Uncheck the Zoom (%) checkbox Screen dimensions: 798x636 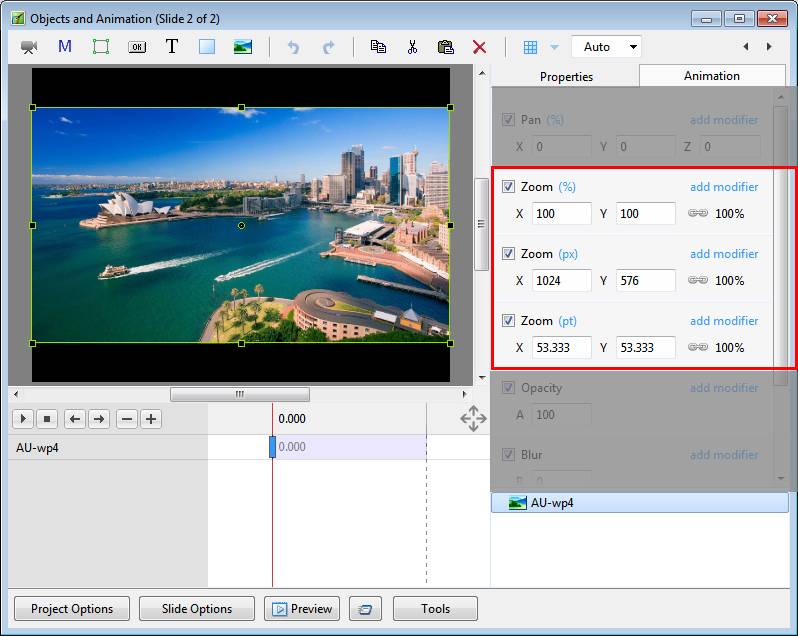coord(509,187)
